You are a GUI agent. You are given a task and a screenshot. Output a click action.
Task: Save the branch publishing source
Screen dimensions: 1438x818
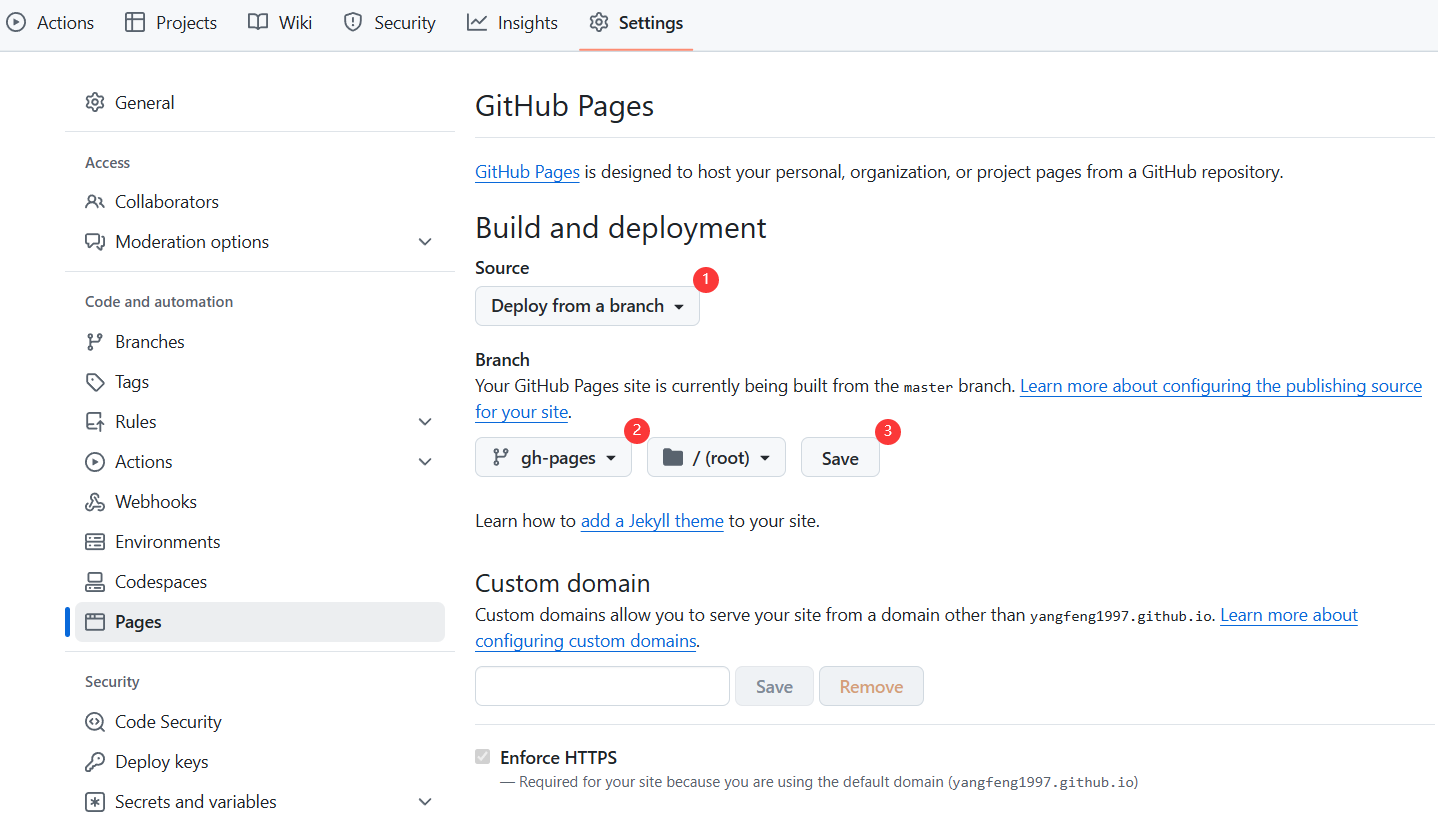point(840,458)
